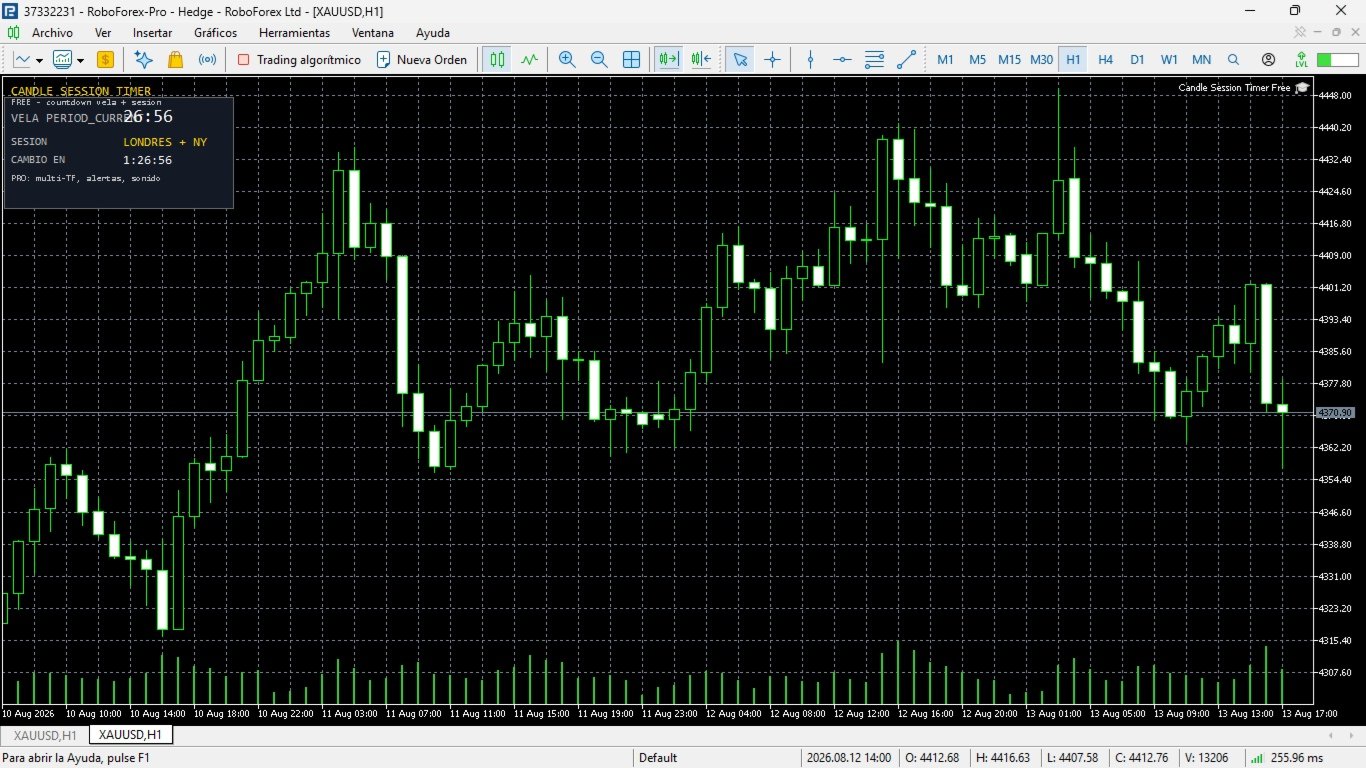This screenshot has height=768, width=1366.
Task: Click the 4370.90 price label on the scale
Action: [1335, 412]
